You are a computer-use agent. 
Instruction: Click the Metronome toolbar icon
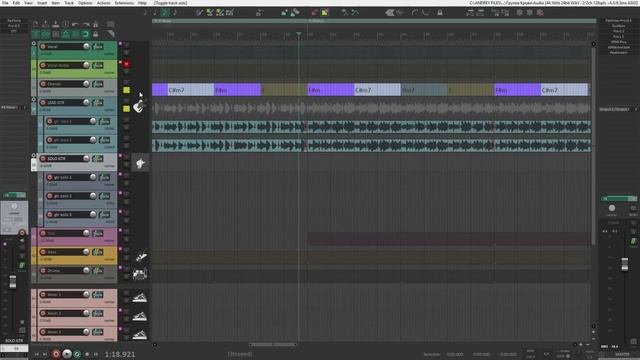(96, 24)
